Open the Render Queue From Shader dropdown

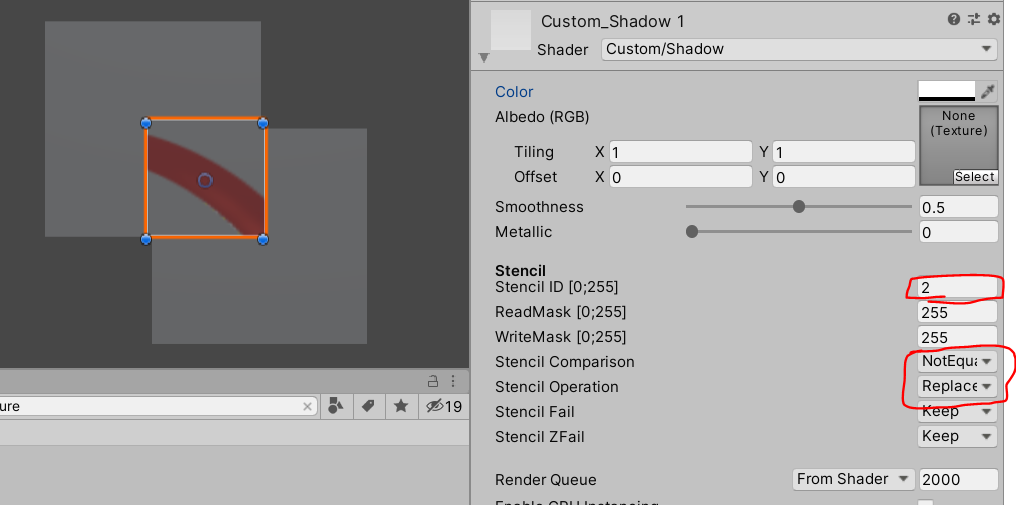point(853,479)
